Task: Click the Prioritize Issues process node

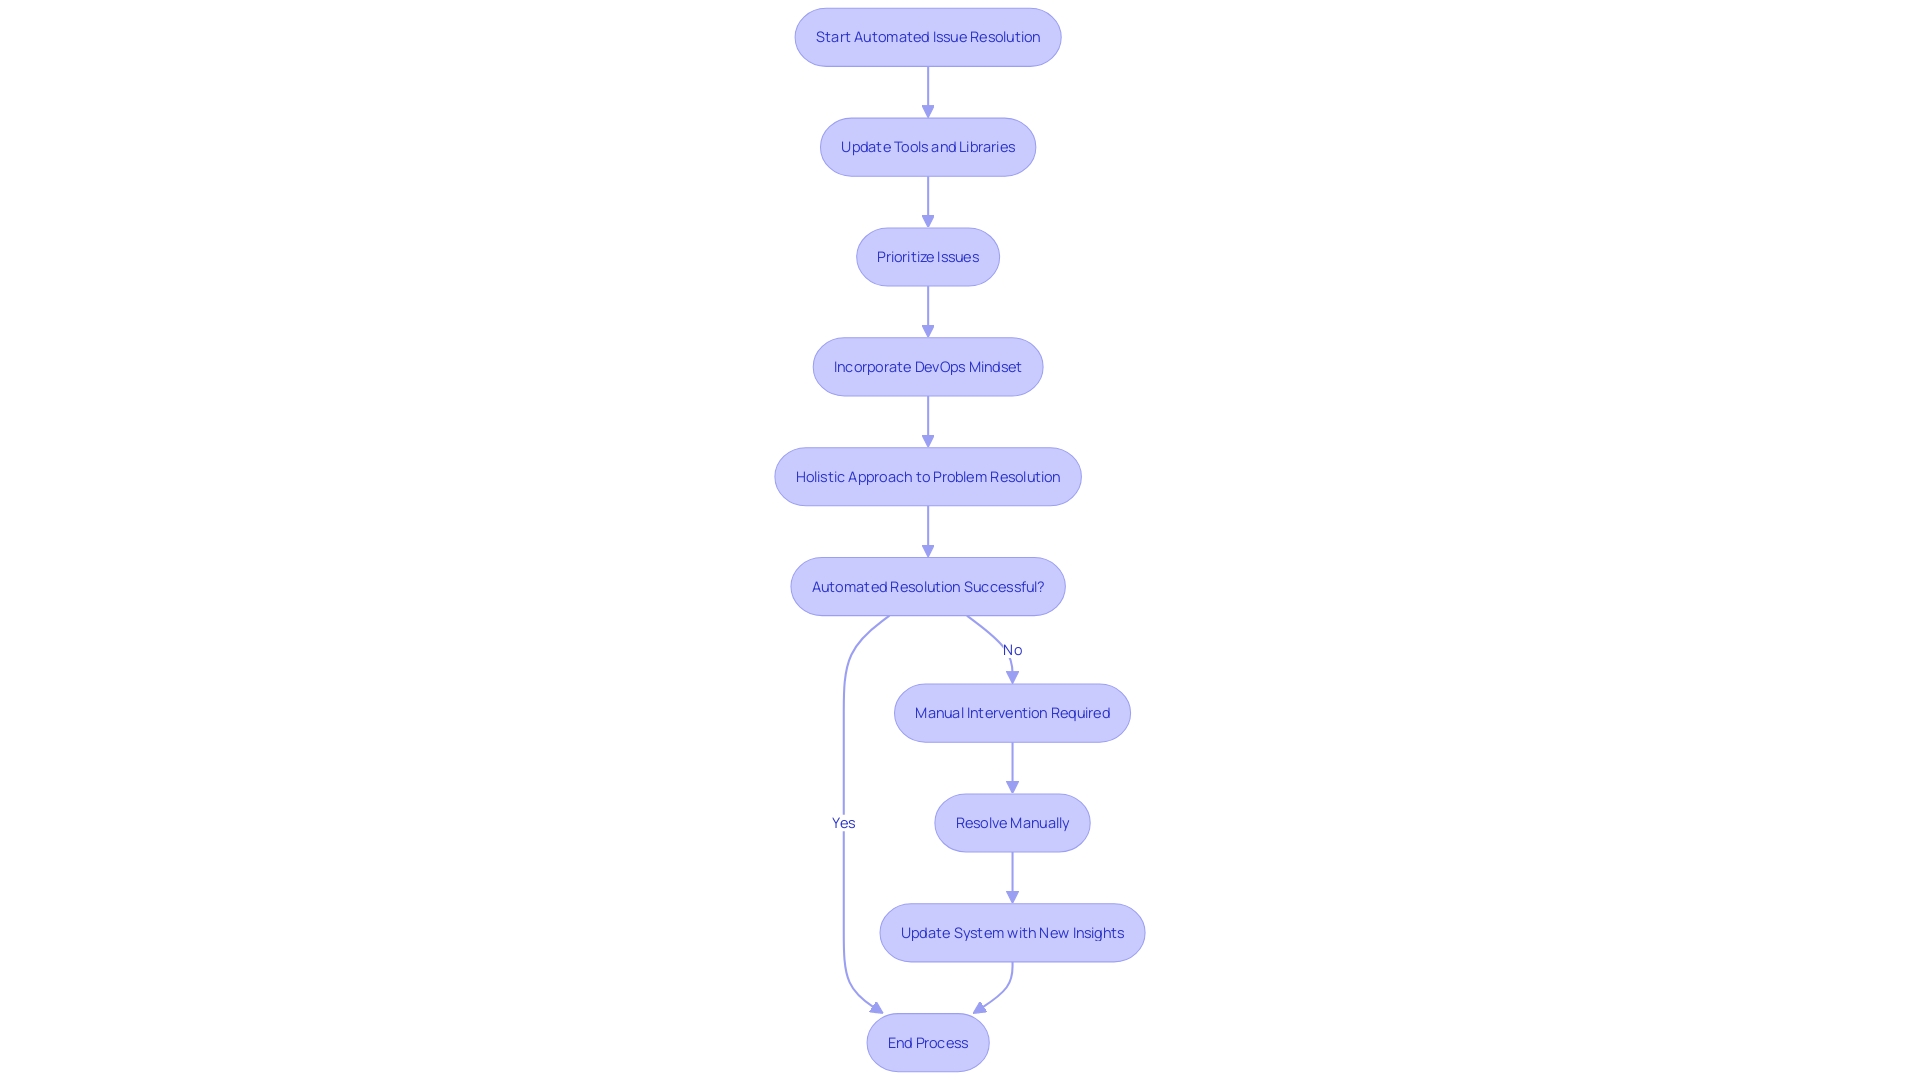Action: [x=928, y=256]
